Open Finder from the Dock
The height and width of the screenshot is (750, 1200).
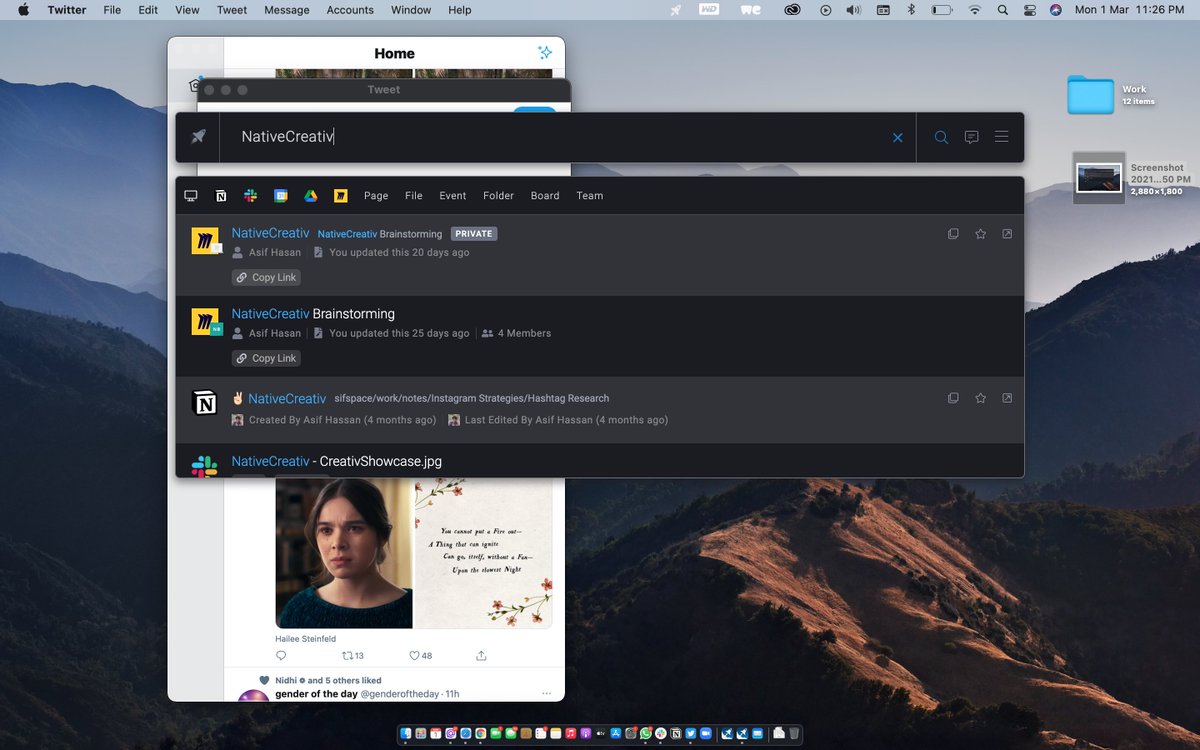(x=406, y=733)
